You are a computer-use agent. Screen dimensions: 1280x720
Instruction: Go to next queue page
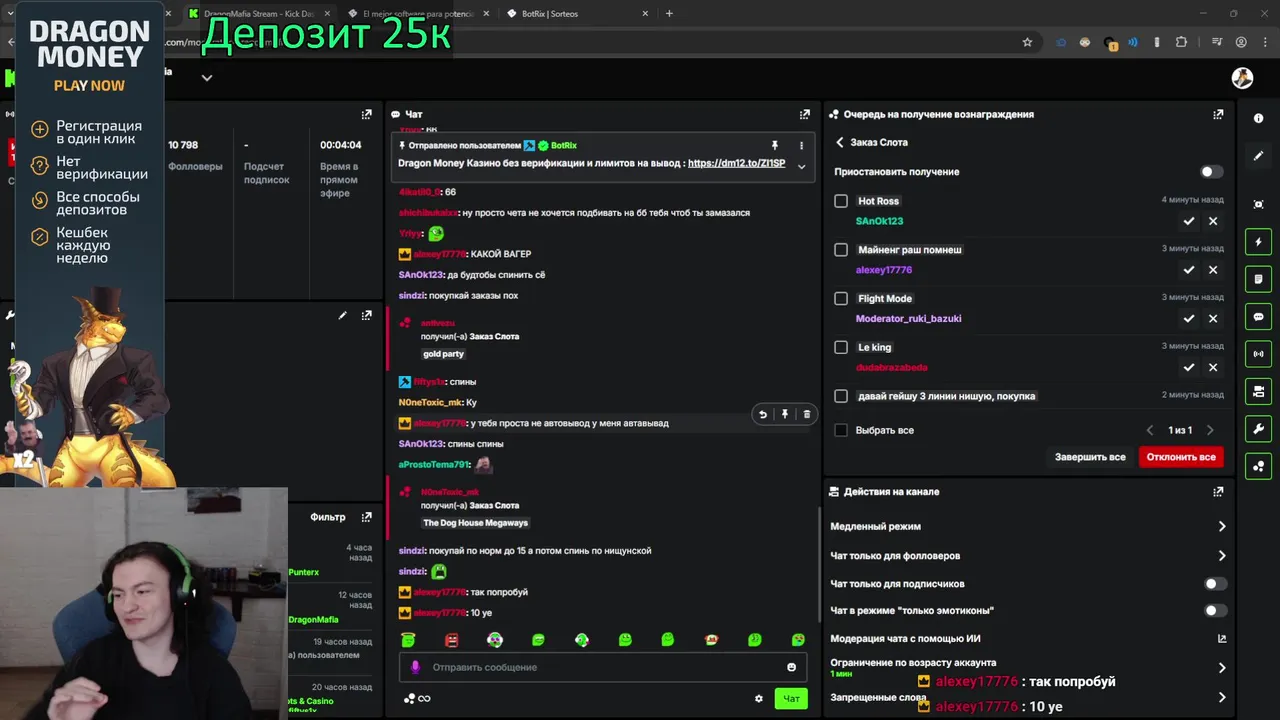point(1210,430)
